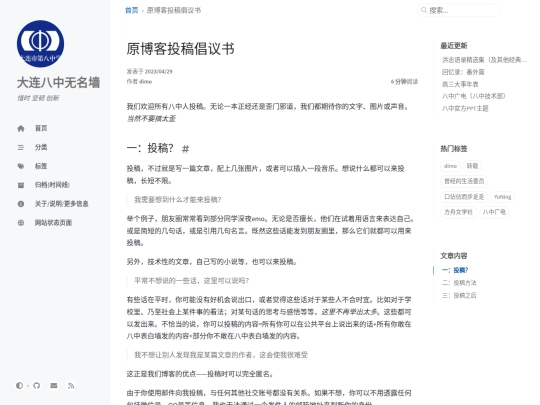
Task: Open the GitHub icon link
Action: pyautogui.click(x=37, y=385)
